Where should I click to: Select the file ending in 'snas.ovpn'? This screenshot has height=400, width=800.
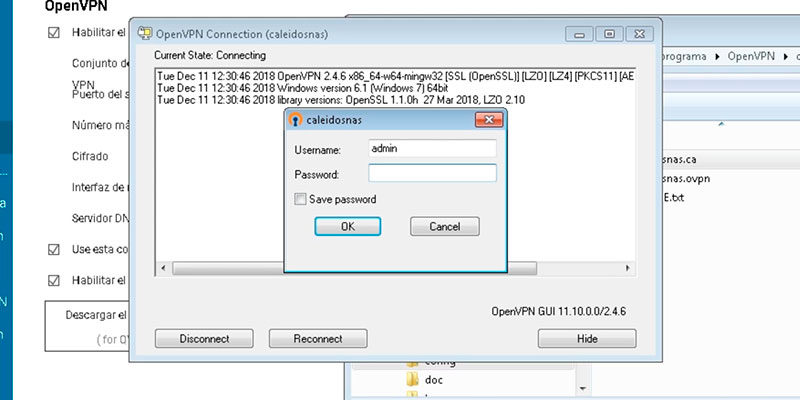[x=685, y=179]
